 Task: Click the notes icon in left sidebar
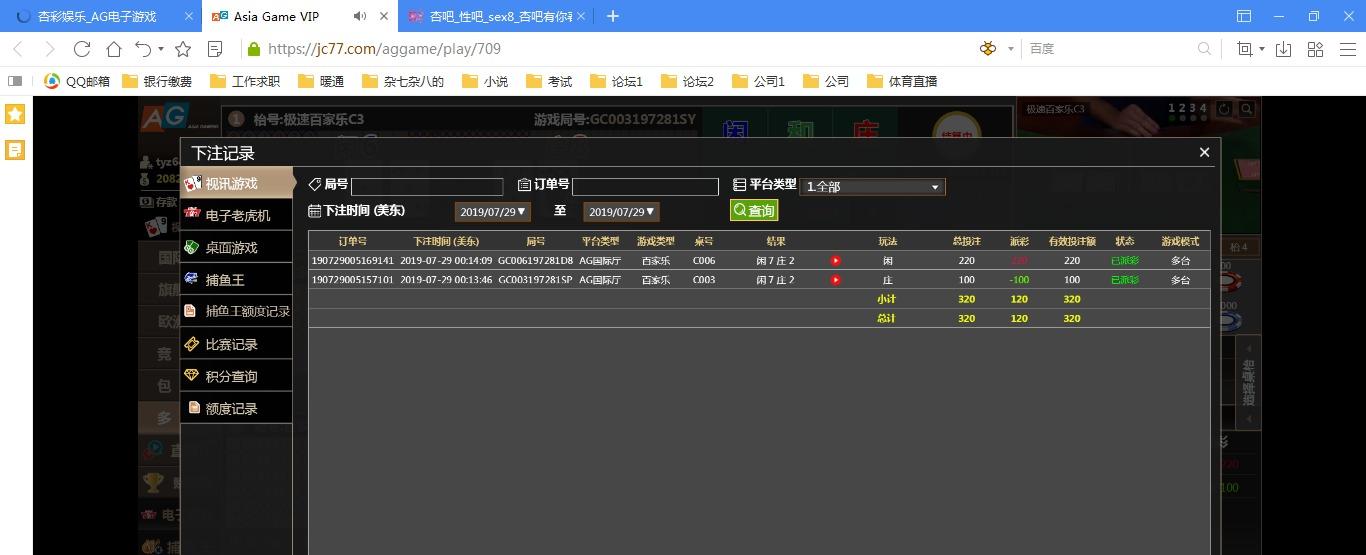tap(15, 150)
